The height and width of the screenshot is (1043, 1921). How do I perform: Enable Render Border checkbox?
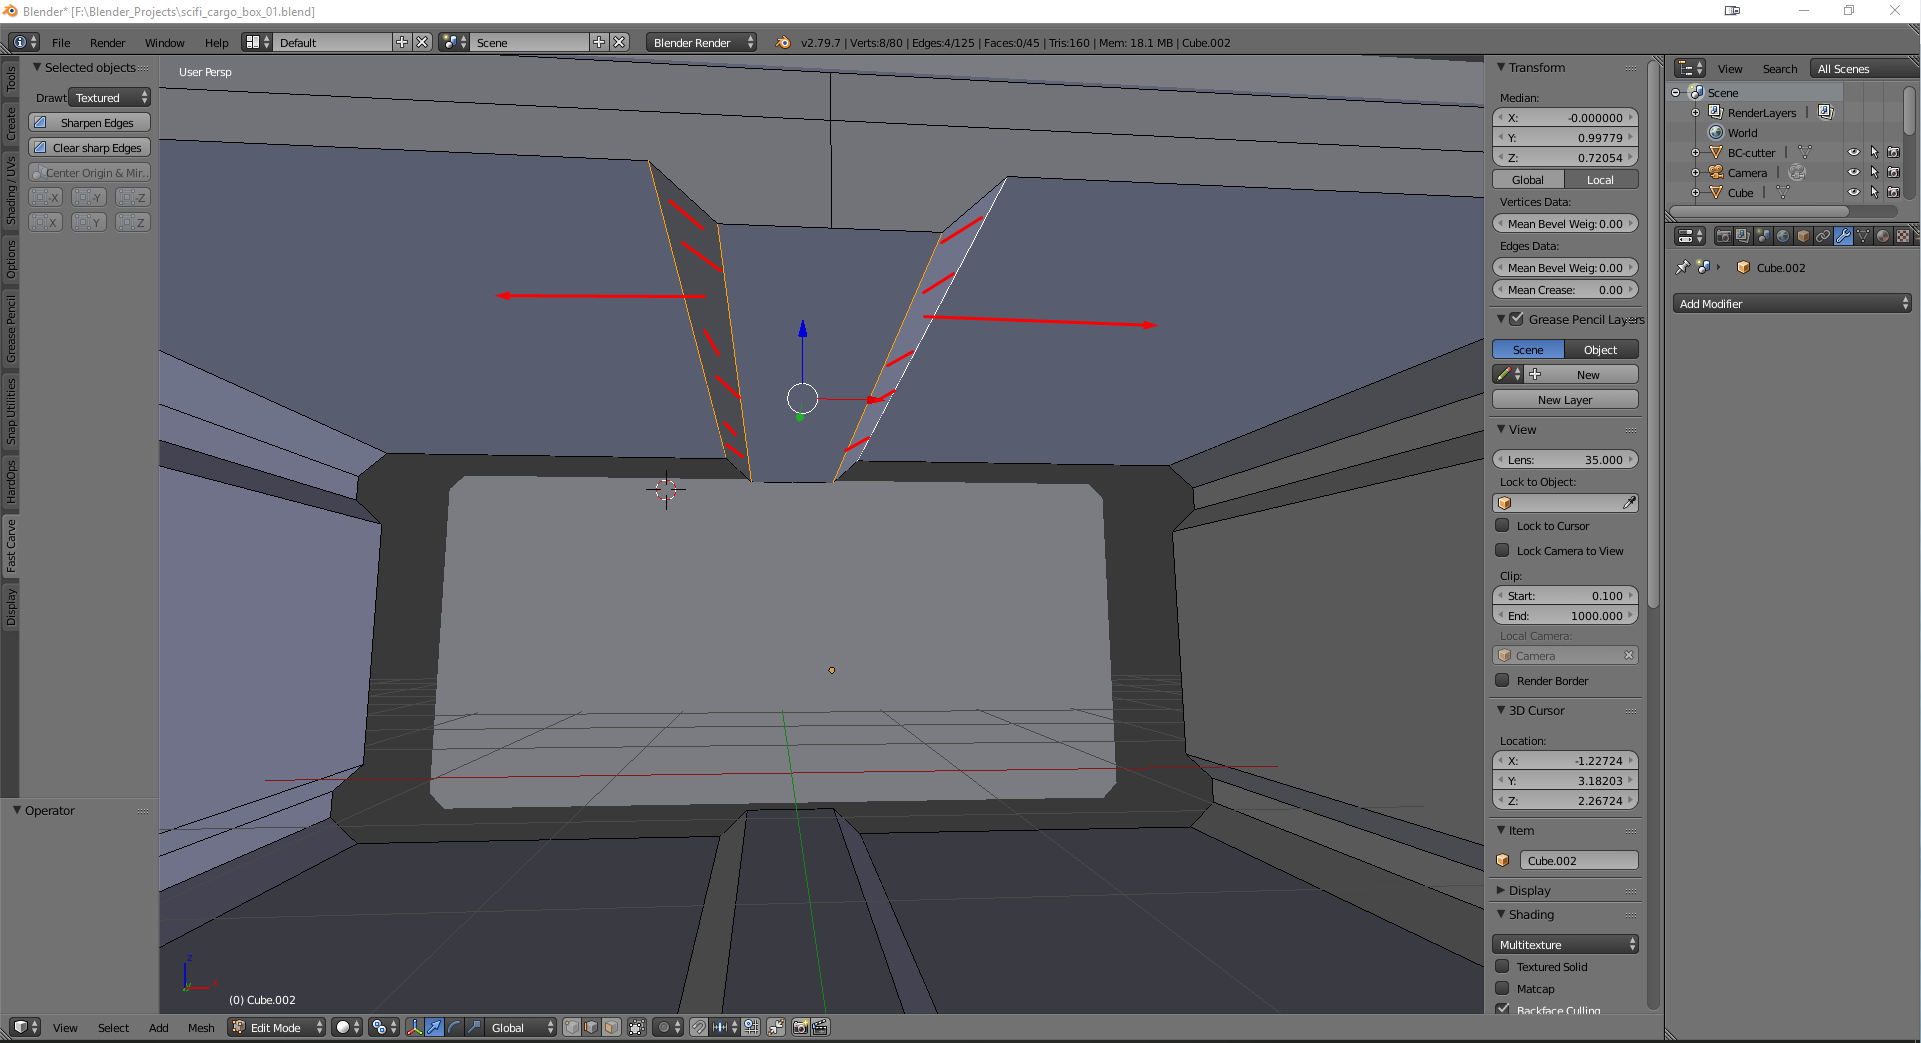coord(1502,680)
